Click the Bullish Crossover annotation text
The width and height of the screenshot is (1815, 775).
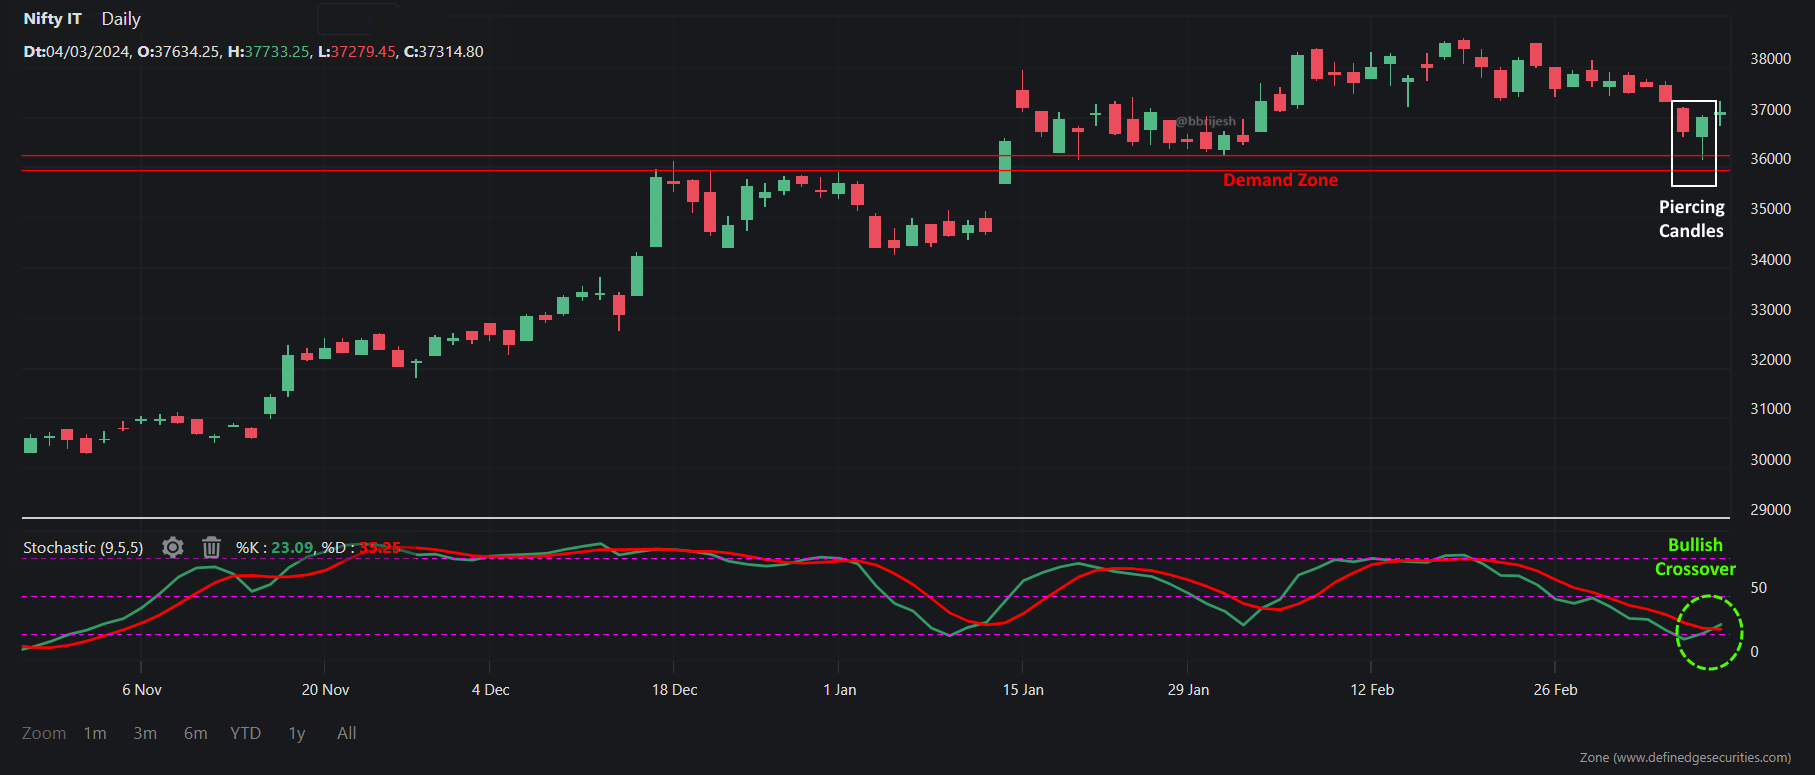pos(1695,557)
